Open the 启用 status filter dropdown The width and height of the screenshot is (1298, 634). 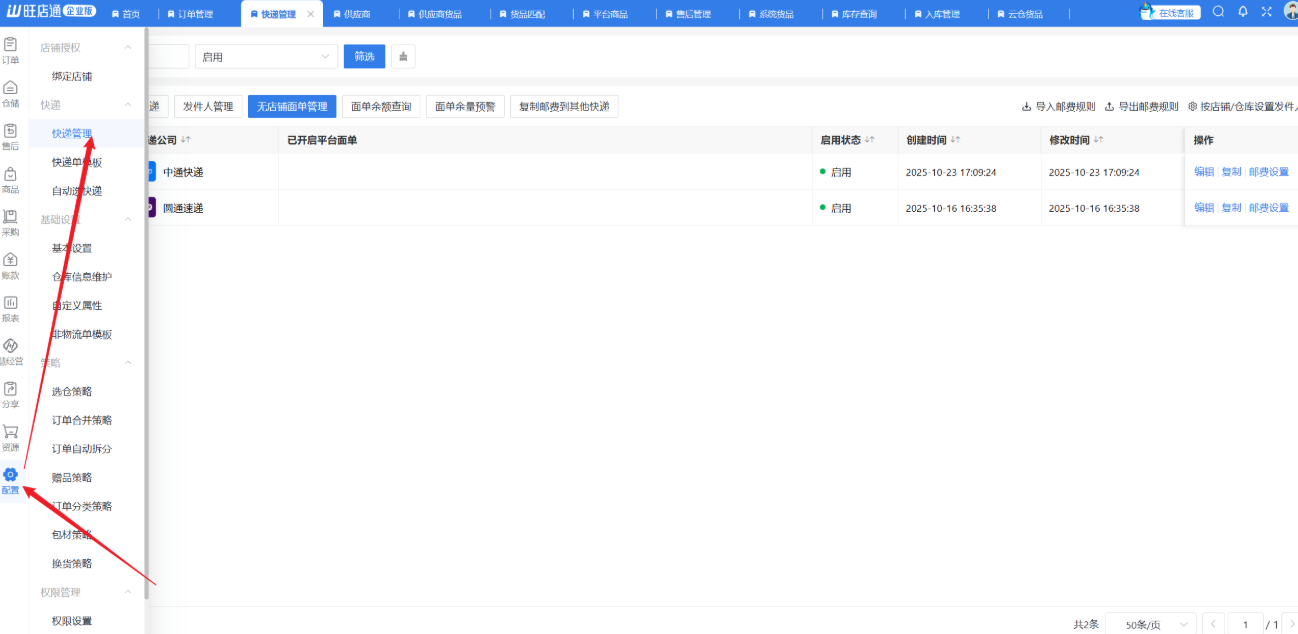pyautogui.click(x=265, y=57)
